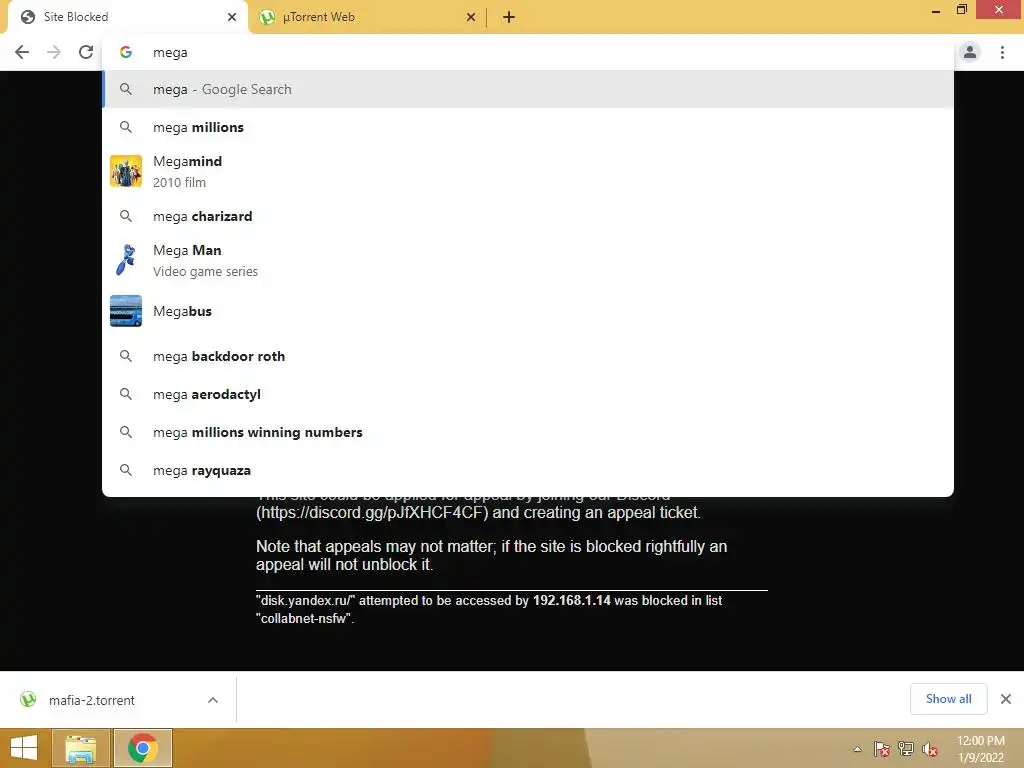Click the Megamind thumbnail image
The height and width of the screenshot is (768, 1024).
(x=126, y=171)
